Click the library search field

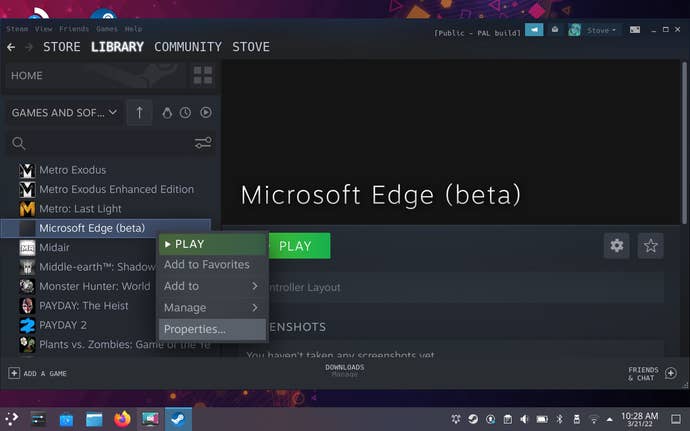tap(110, 143)
